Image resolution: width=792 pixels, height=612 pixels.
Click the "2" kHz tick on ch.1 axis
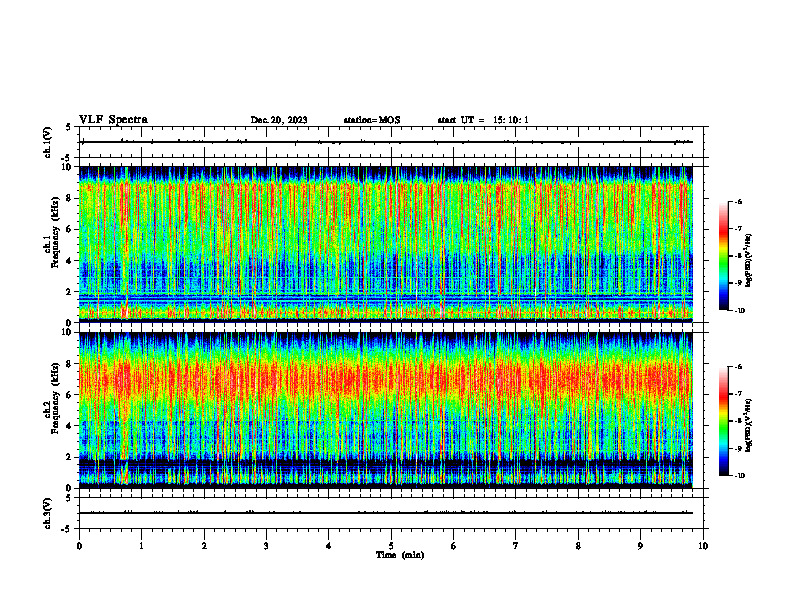pyautogui.click(x=70, y=292)
